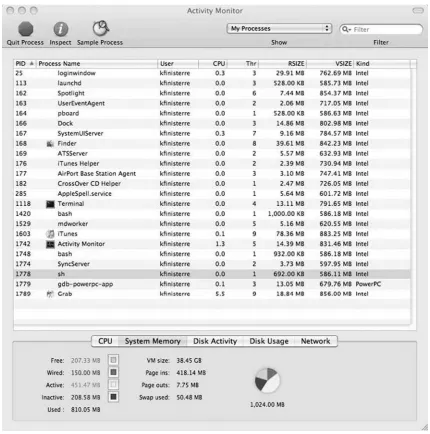Click the Sample Process magnifier icon
This screenshot has width=430, height=434.
click(100, 28)
